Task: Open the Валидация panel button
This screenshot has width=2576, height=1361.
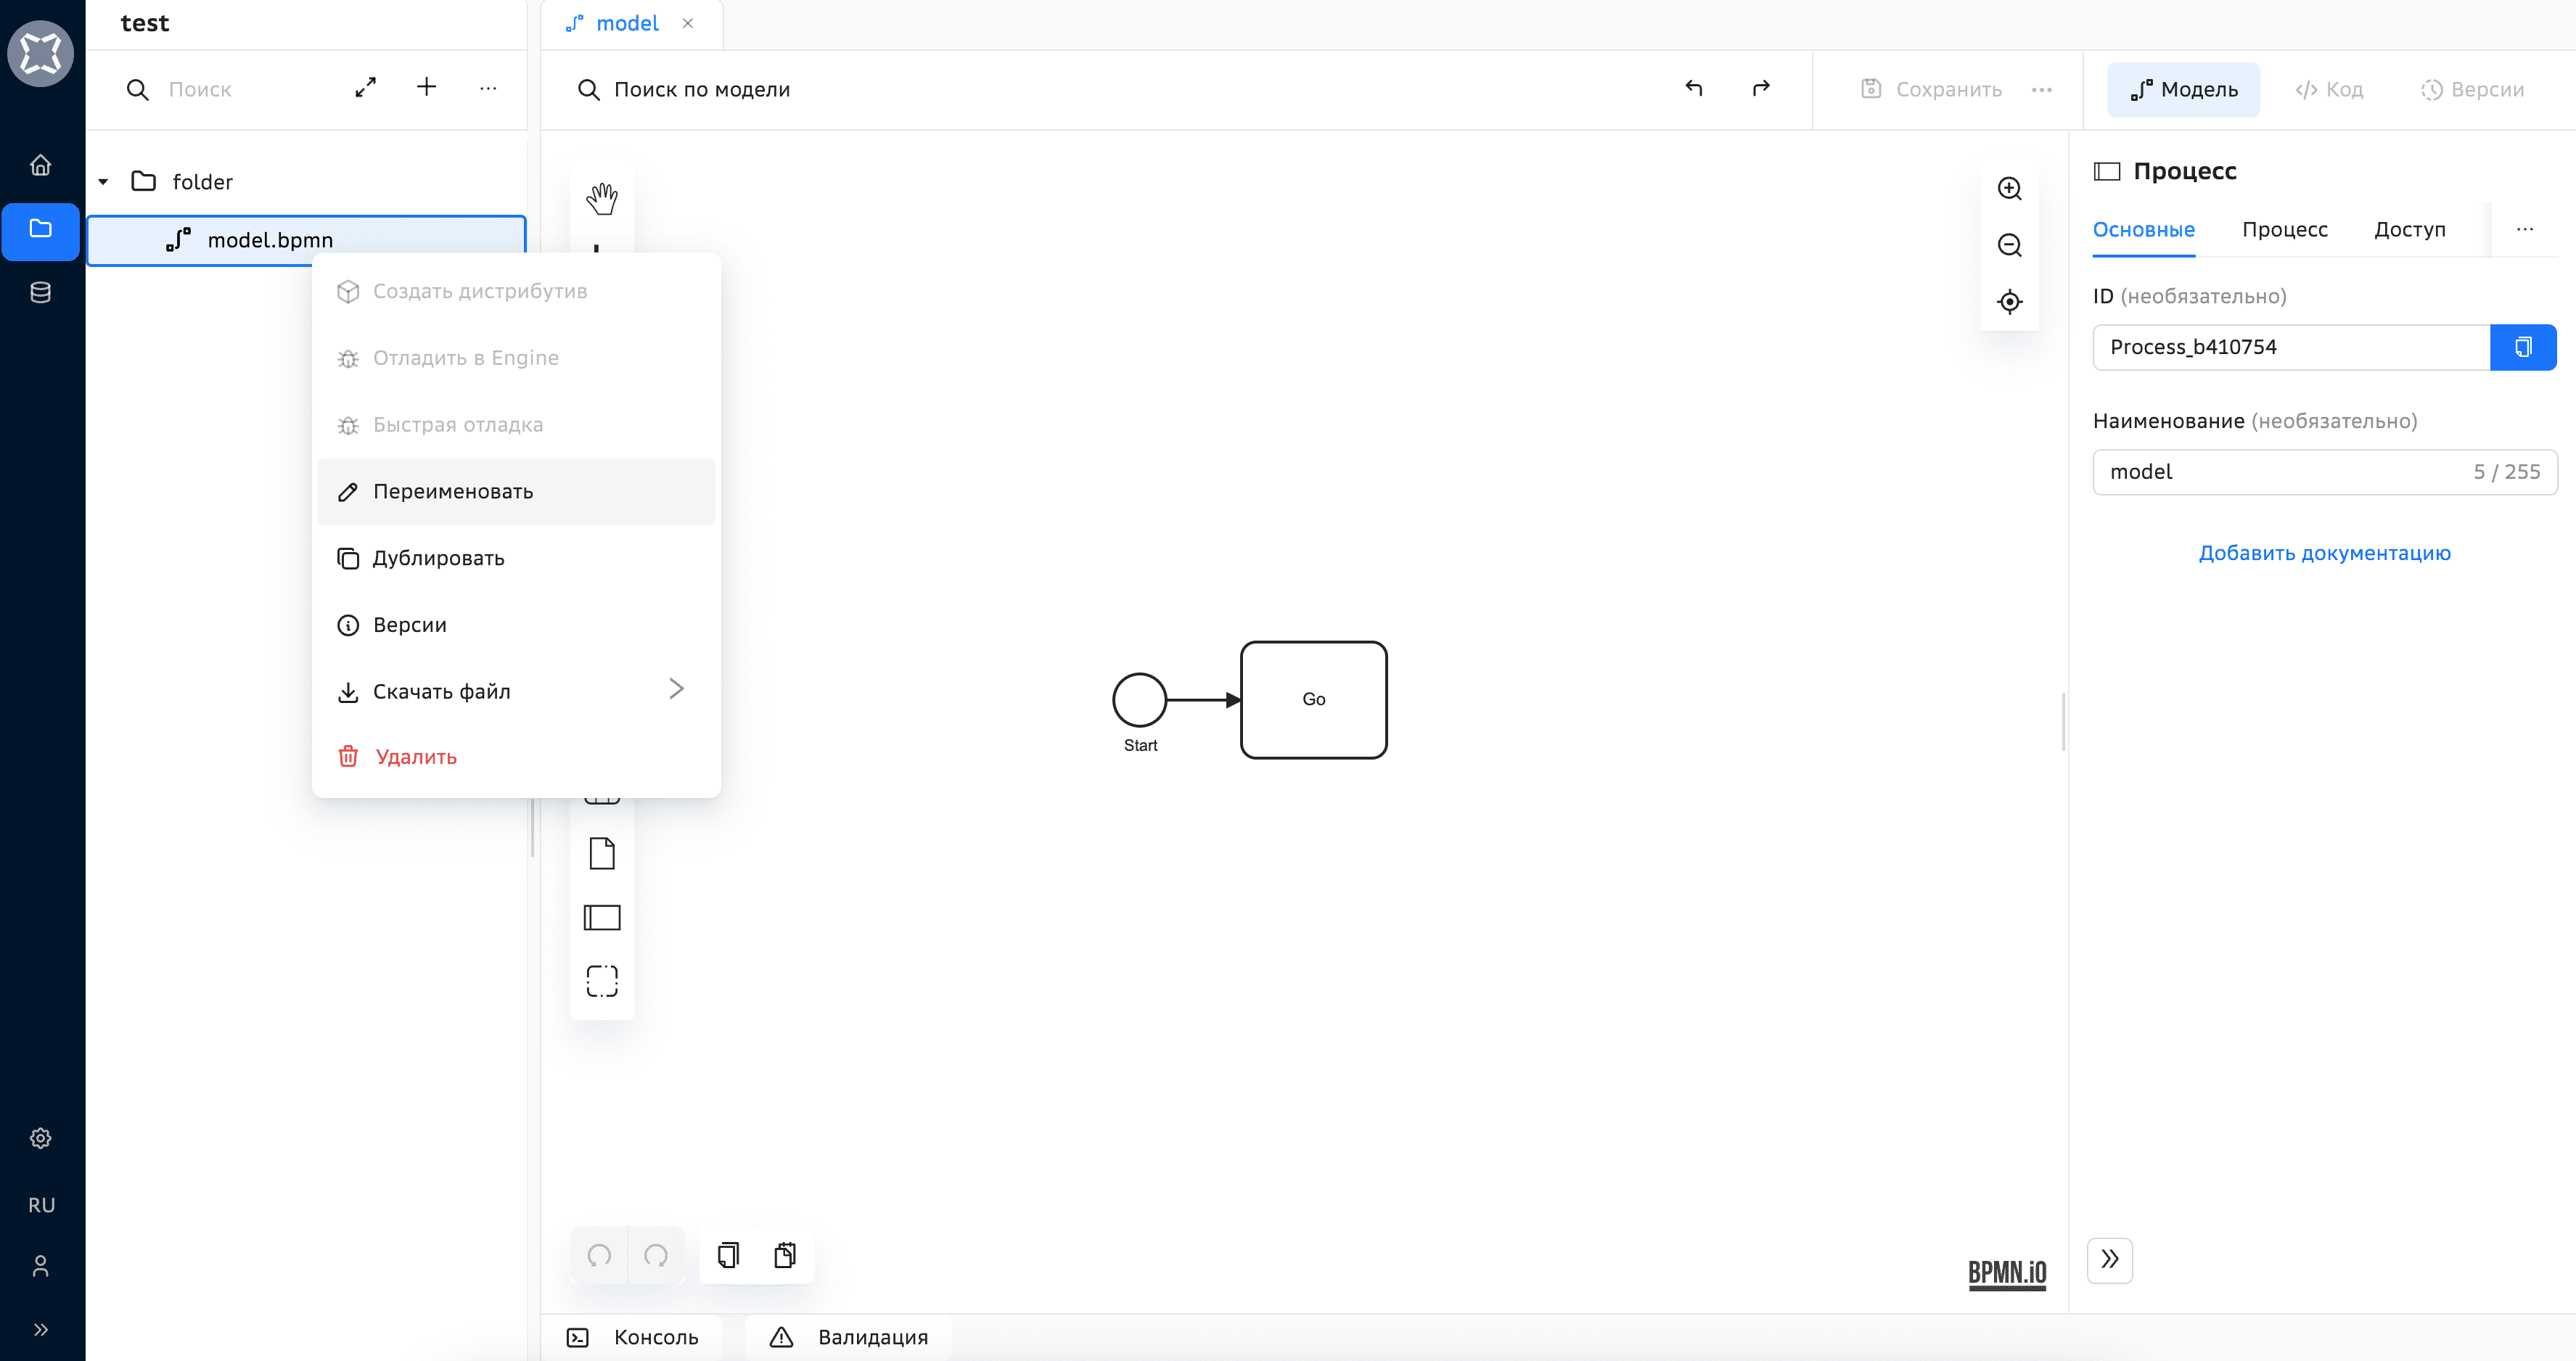Action: [x=850, y=1337]
